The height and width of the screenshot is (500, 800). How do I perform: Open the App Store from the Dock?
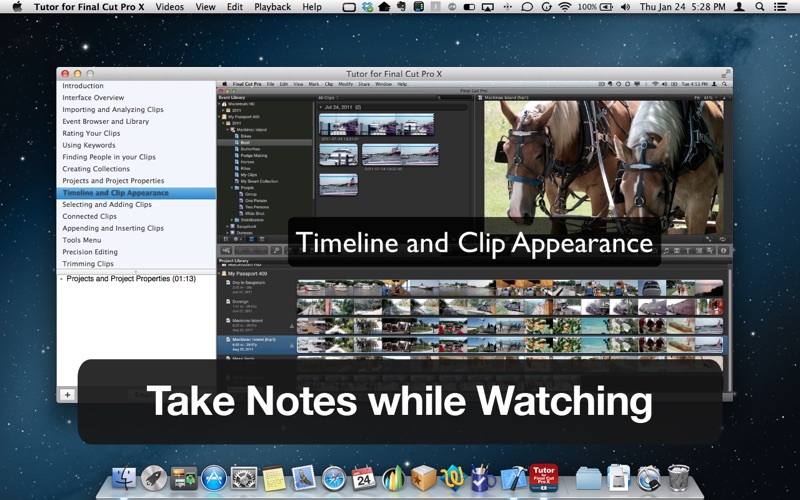214,479
